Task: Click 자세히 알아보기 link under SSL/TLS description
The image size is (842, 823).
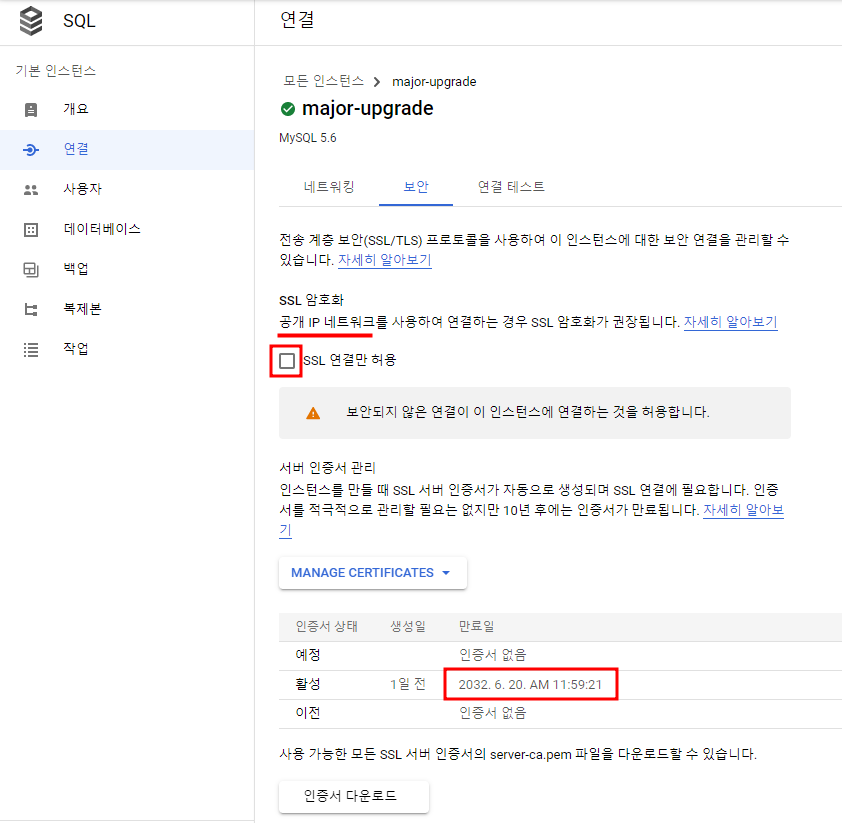Action: click(384, 260)
